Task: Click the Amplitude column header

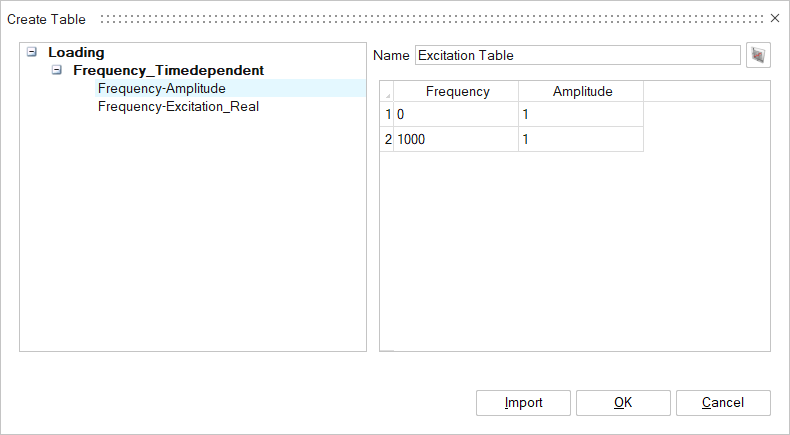Action: pyautogui.click(x=581, y=91)
